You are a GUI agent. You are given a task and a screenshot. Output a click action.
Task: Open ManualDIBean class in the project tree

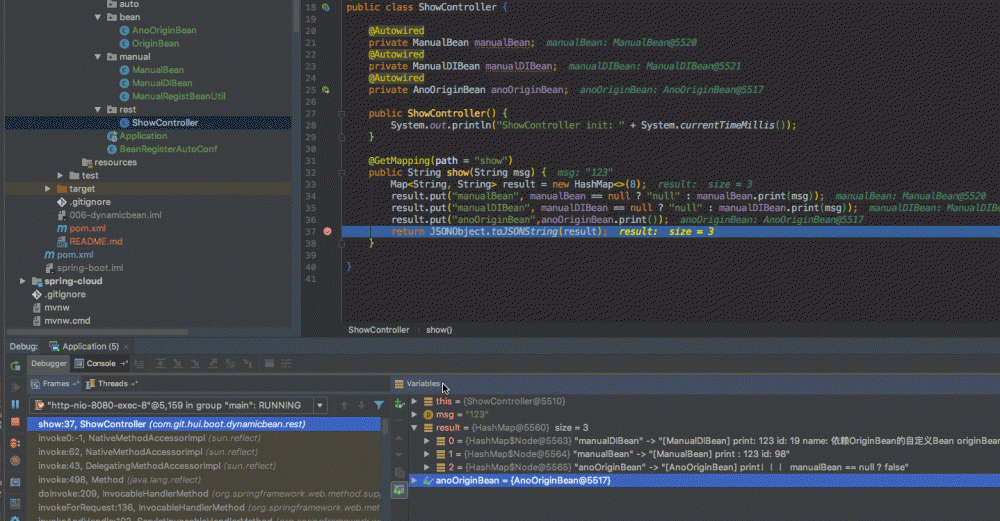[161, 83]
